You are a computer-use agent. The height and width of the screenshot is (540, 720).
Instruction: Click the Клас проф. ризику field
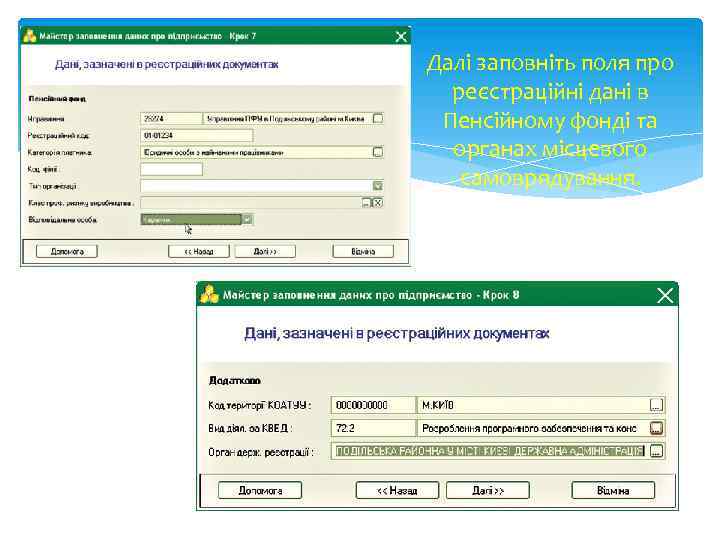point(251,202)
